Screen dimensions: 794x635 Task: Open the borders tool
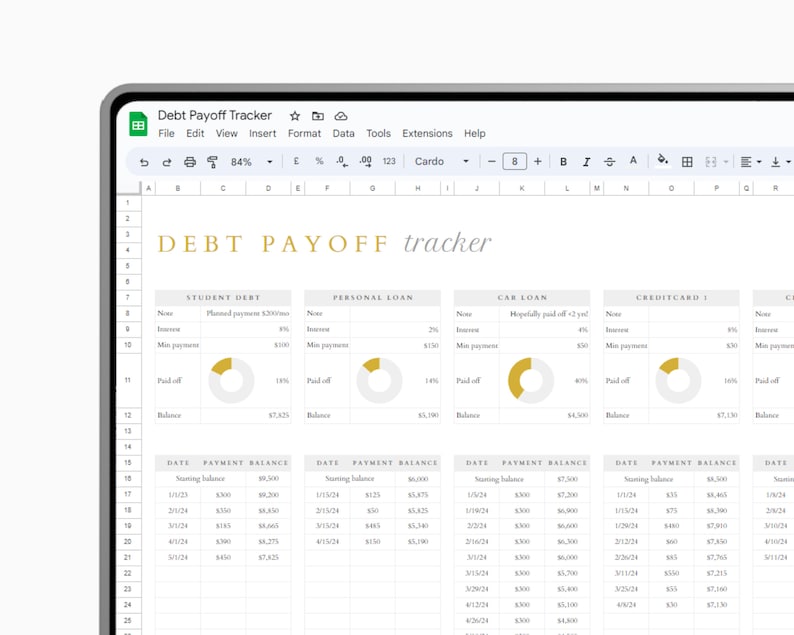click(x=687, y=162)
